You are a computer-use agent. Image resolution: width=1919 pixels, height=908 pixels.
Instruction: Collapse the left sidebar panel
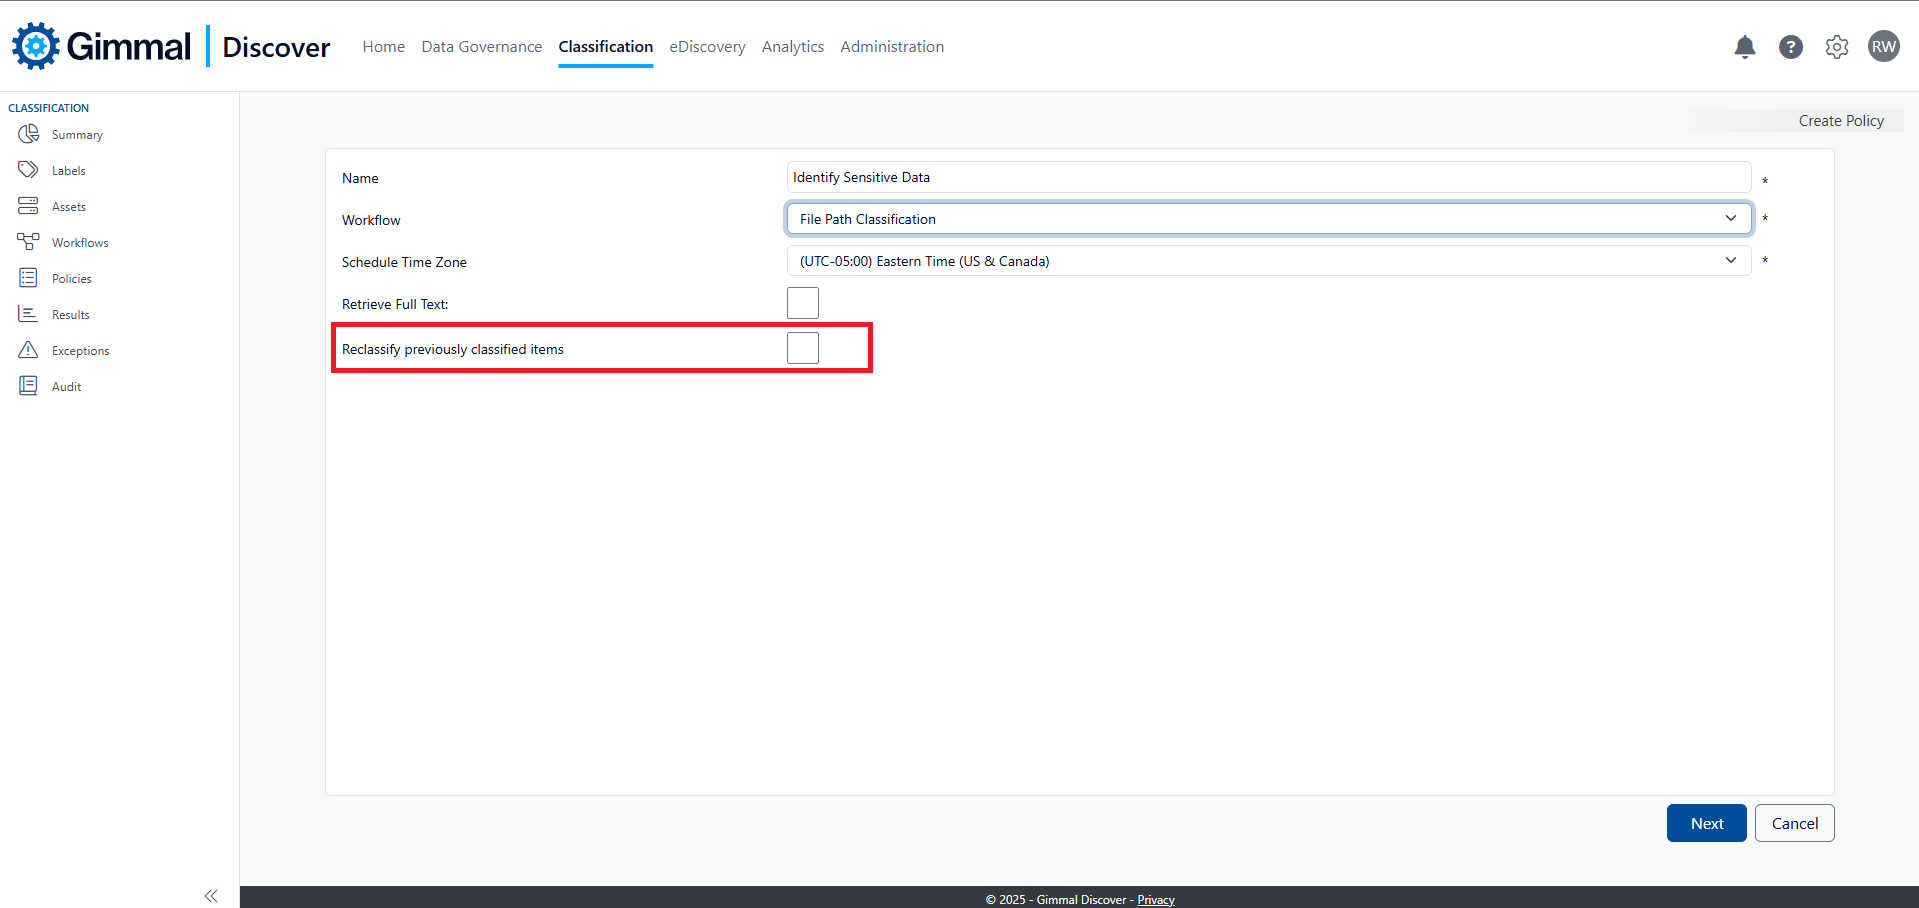211,896
